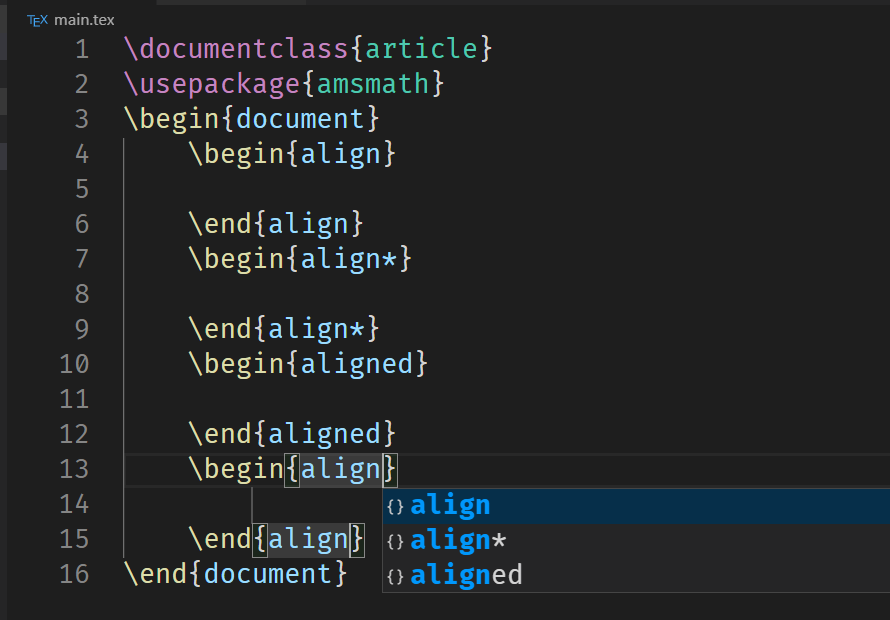Click line number 7 in the gutter
The height and width of the screenshot is (620, 890).
click(82, 259)
